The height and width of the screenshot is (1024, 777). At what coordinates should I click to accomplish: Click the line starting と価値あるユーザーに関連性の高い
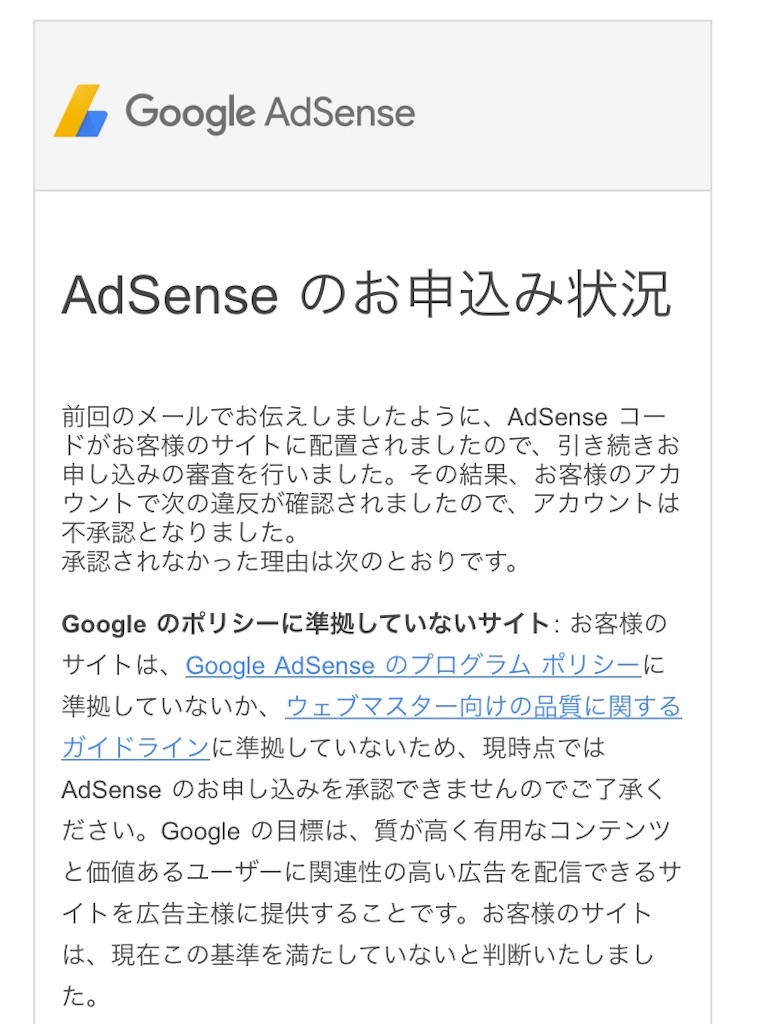372,873
